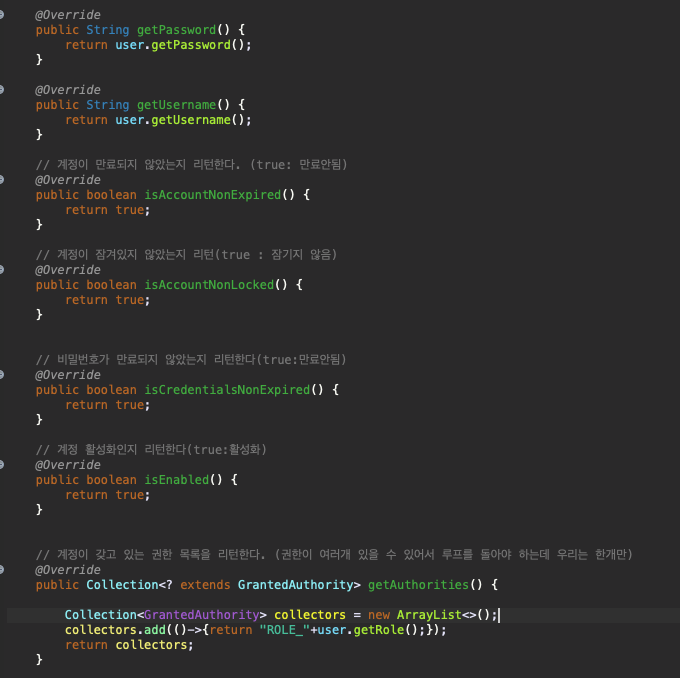The width and height of the screenshot is (680, 678).
Task: Click 'return true;' inside isCredentialsNonExpired
Action: (x=108, y=405)
